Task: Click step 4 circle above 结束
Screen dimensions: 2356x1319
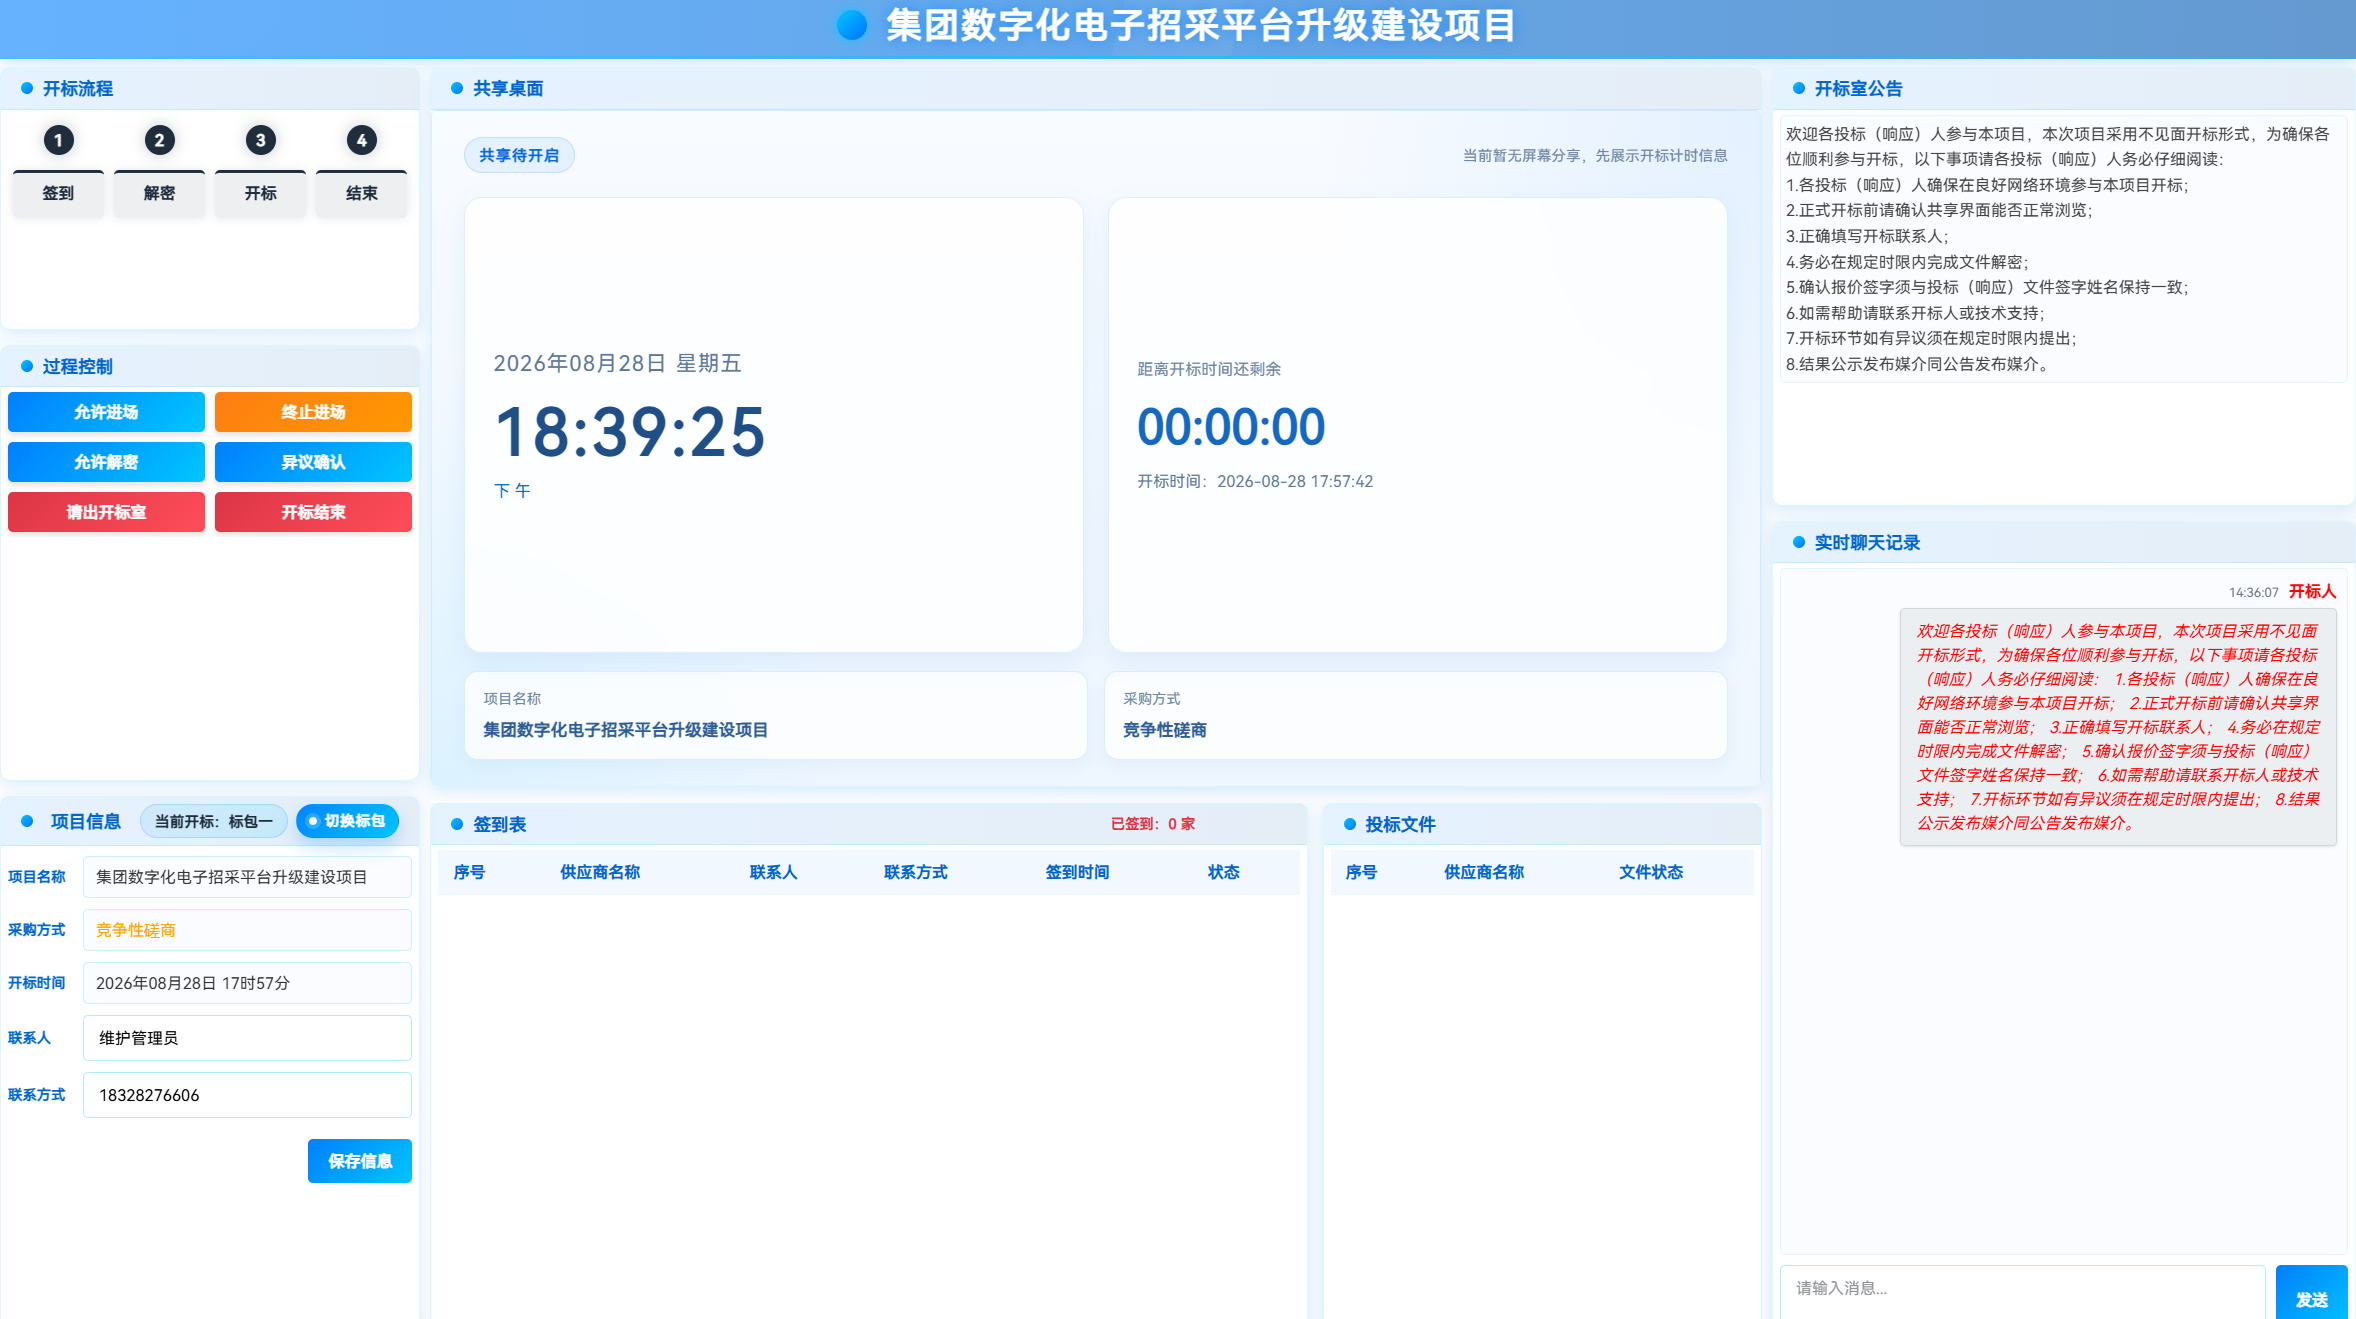Action: [361, 140]
